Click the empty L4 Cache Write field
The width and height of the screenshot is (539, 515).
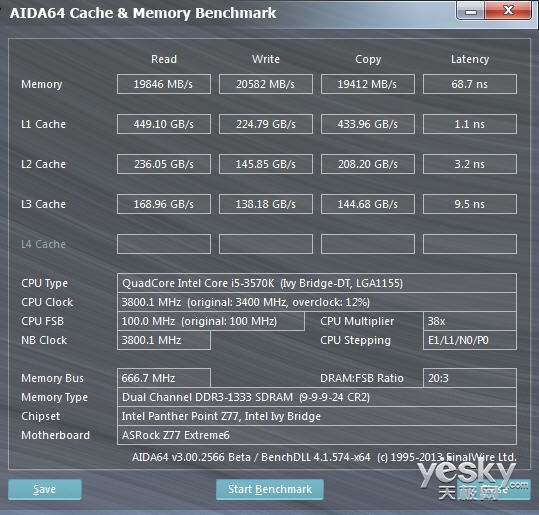click(x=266, y=244)
